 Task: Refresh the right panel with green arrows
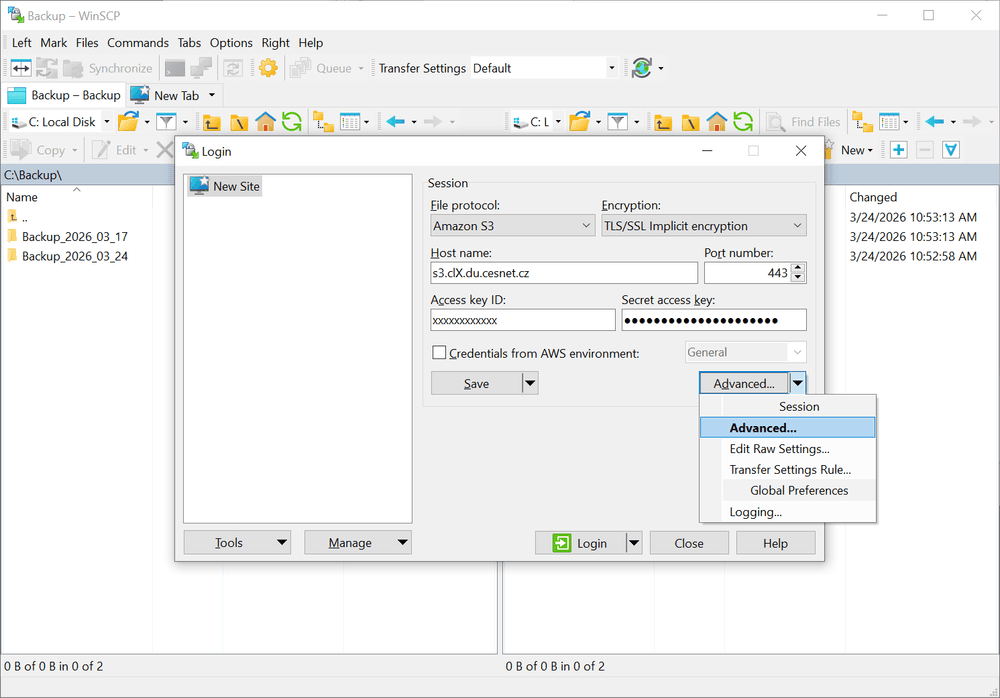[743, 121]
